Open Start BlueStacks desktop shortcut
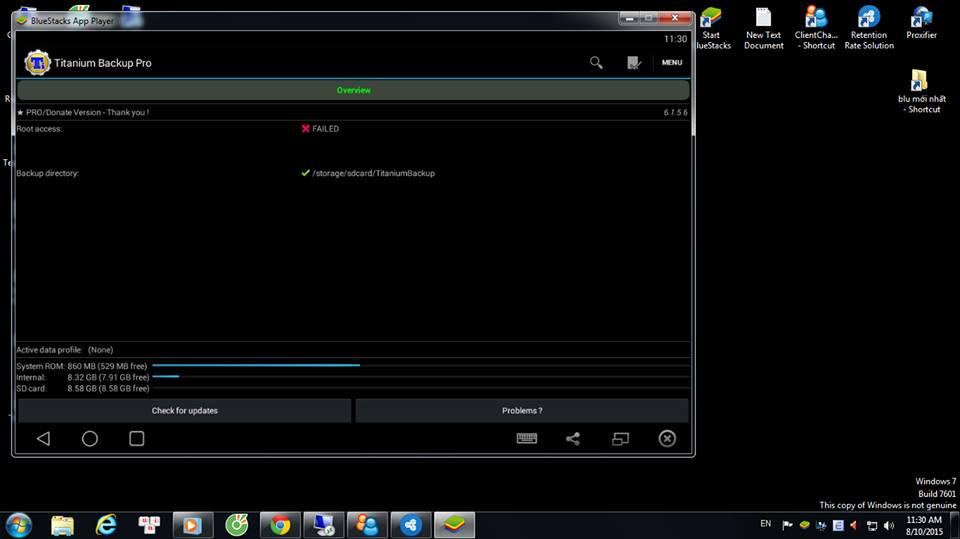The height and width of the screenshot is (539, 960). (711, 28)
